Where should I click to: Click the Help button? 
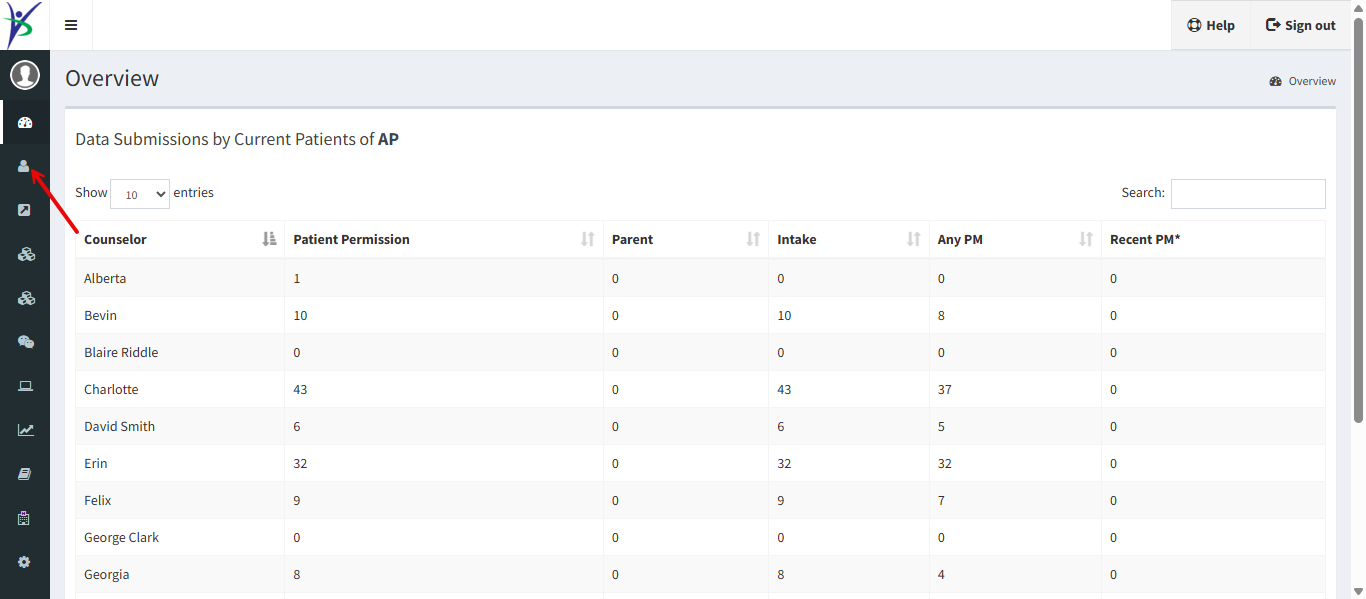pyautogui.click(x=1211, y=25)
